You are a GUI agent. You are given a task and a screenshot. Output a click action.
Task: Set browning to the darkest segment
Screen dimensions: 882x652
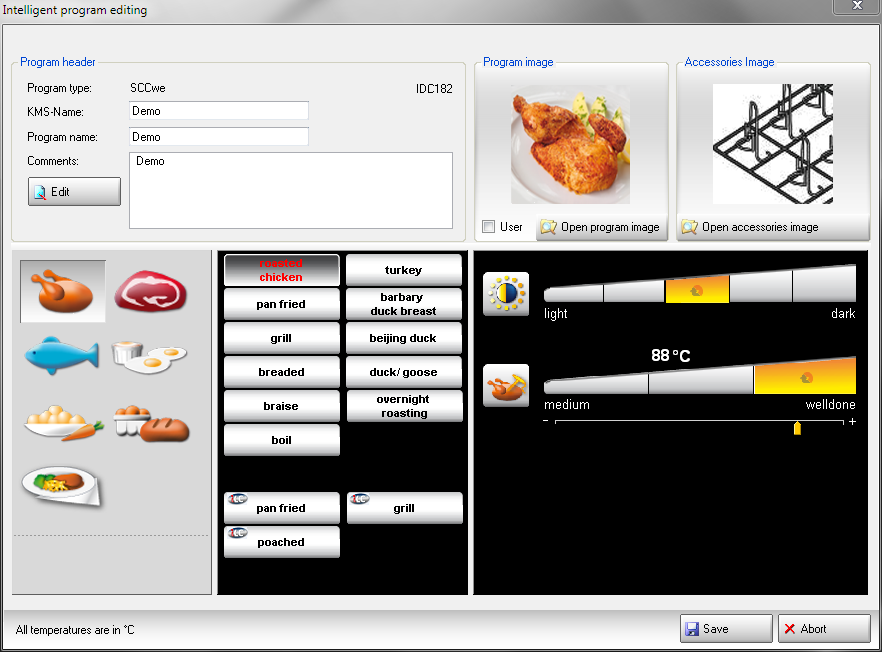tap(824, 286)
